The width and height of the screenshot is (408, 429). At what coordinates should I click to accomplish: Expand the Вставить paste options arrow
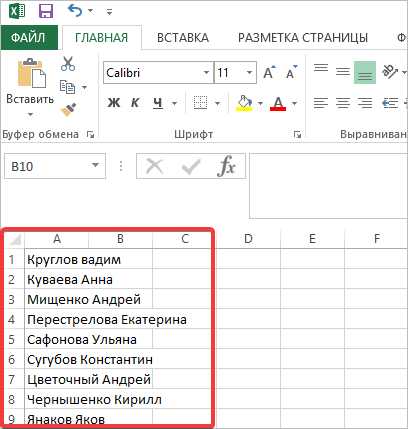pos(30,115)
